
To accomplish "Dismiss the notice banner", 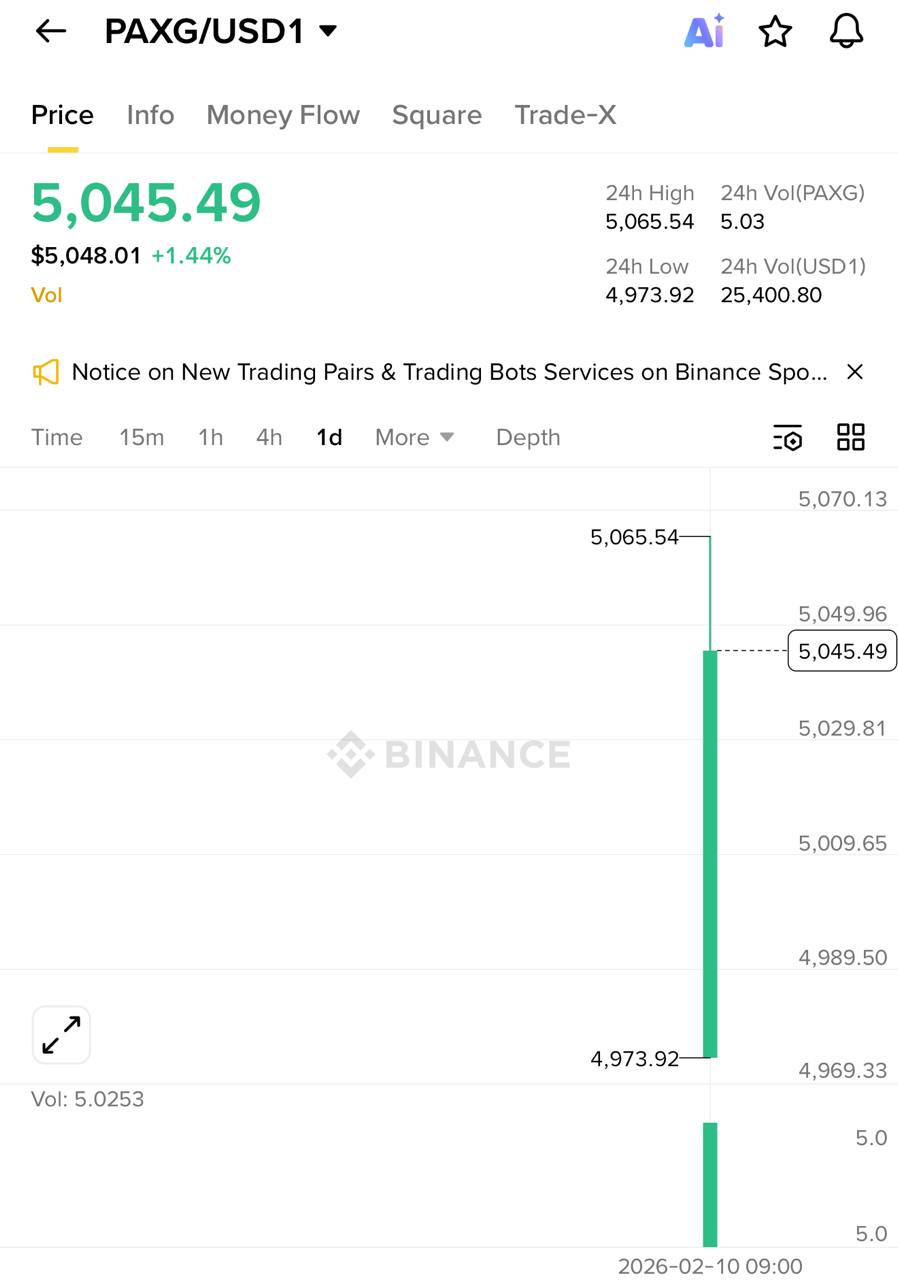I will click(855, 372).
